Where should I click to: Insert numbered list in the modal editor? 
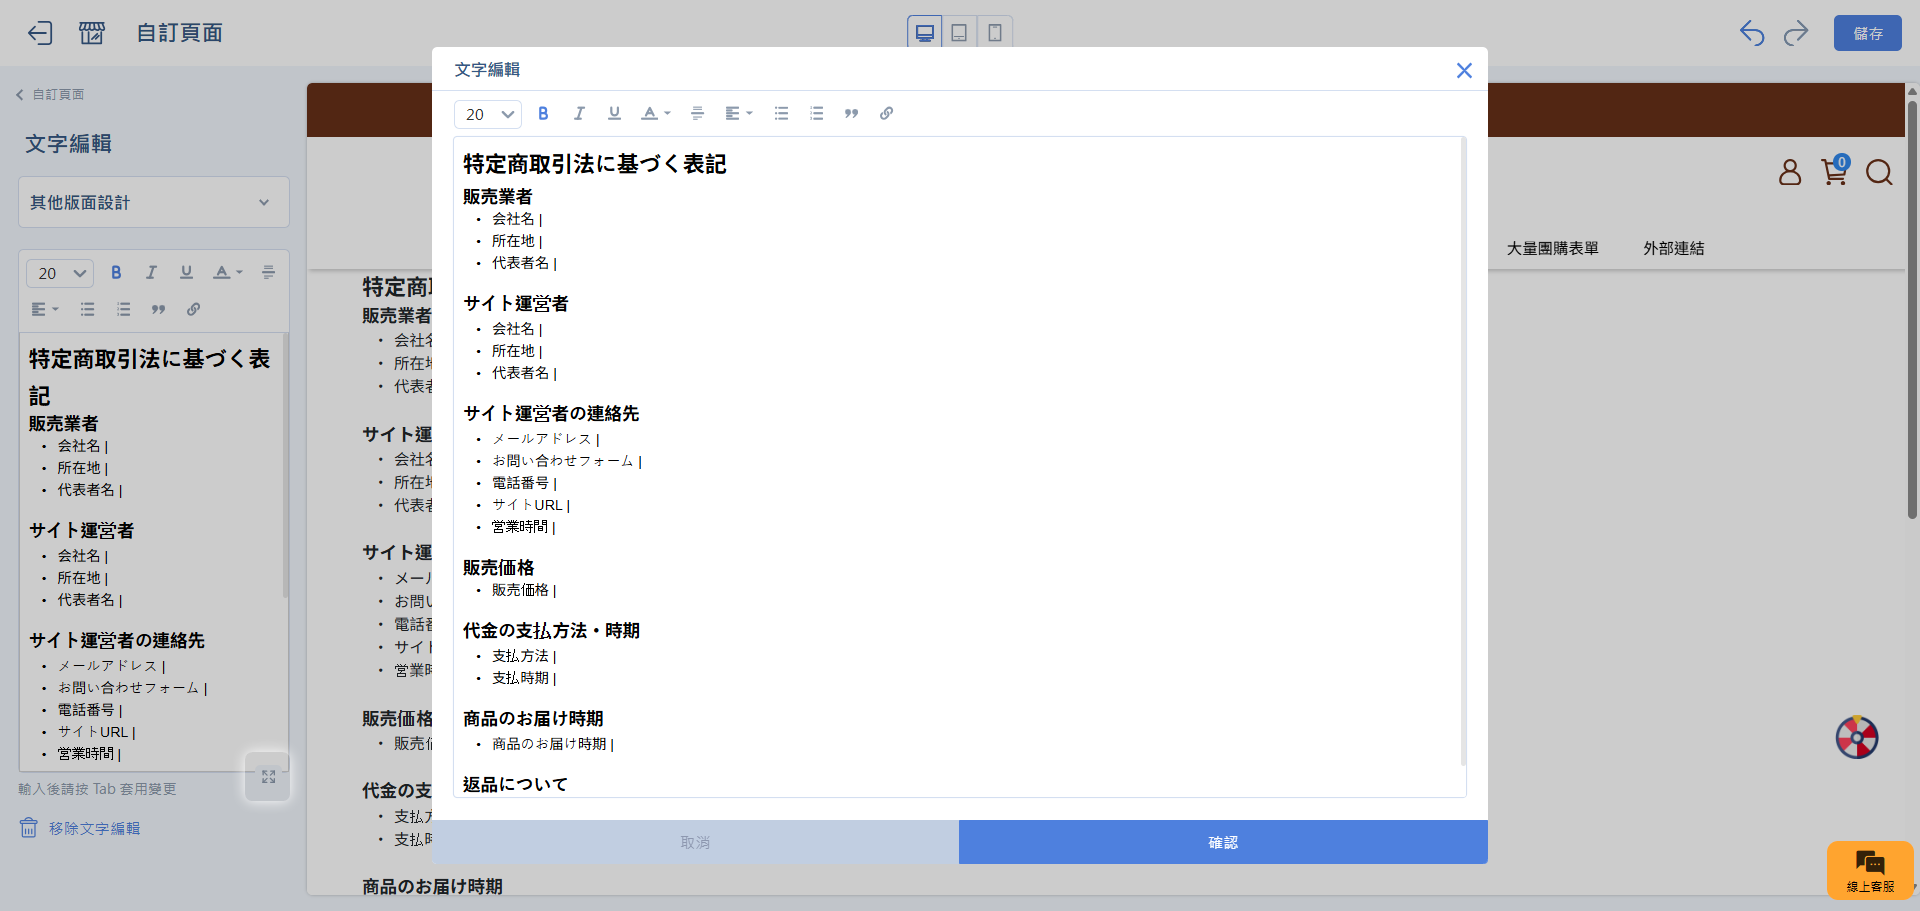816,114
